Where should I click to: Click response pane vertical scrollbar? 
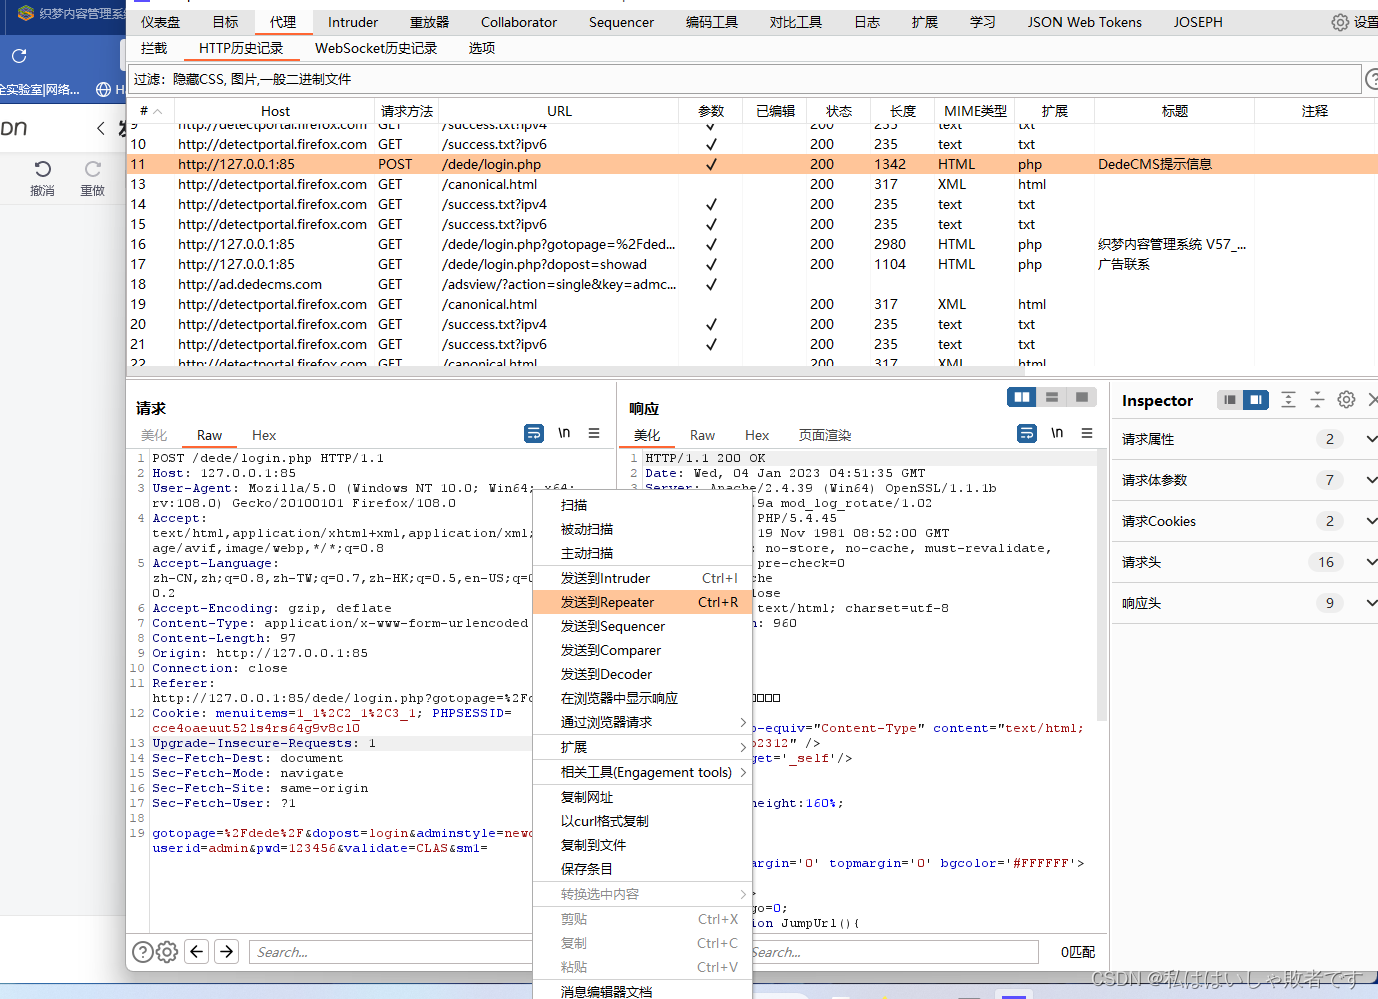1102,585
